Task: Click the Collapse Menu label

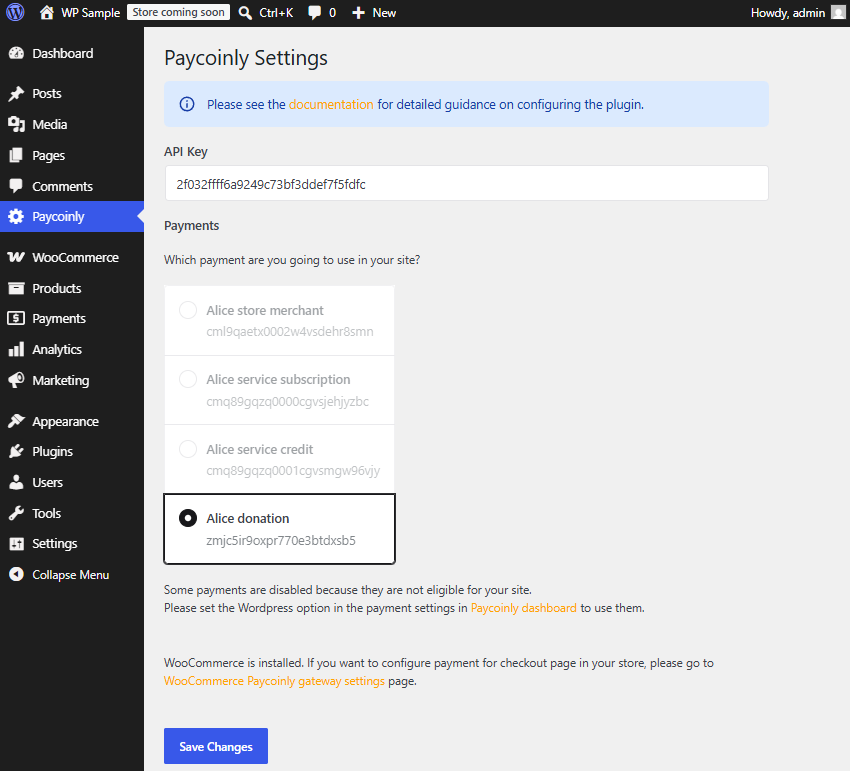Action: 71,575
